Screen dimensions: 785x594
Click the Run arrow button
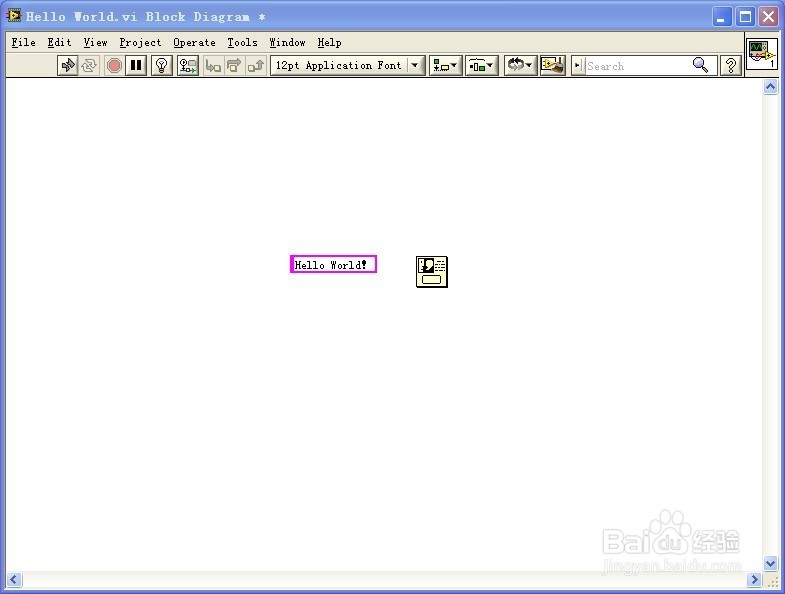pos(67,66)
